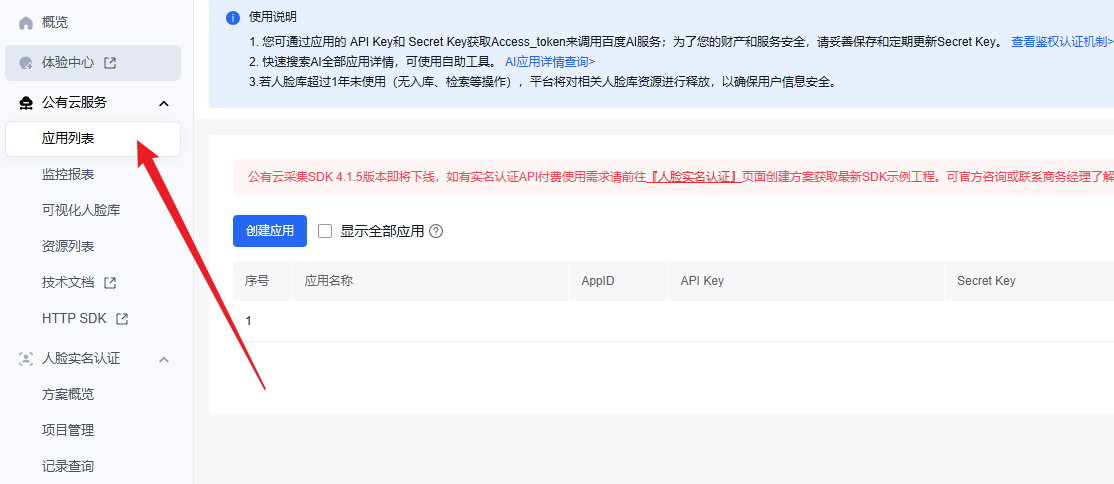1114x484 pixels.
Task: Enable the 显示全部应用 checkbox
Action: [325, 231]
